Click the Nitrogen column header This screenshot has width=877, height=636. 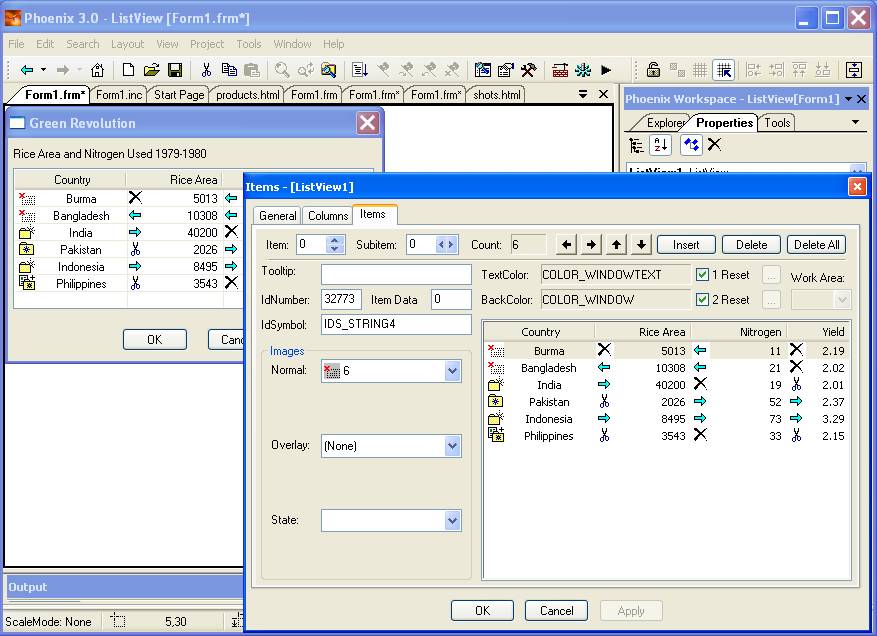point(738,332)
